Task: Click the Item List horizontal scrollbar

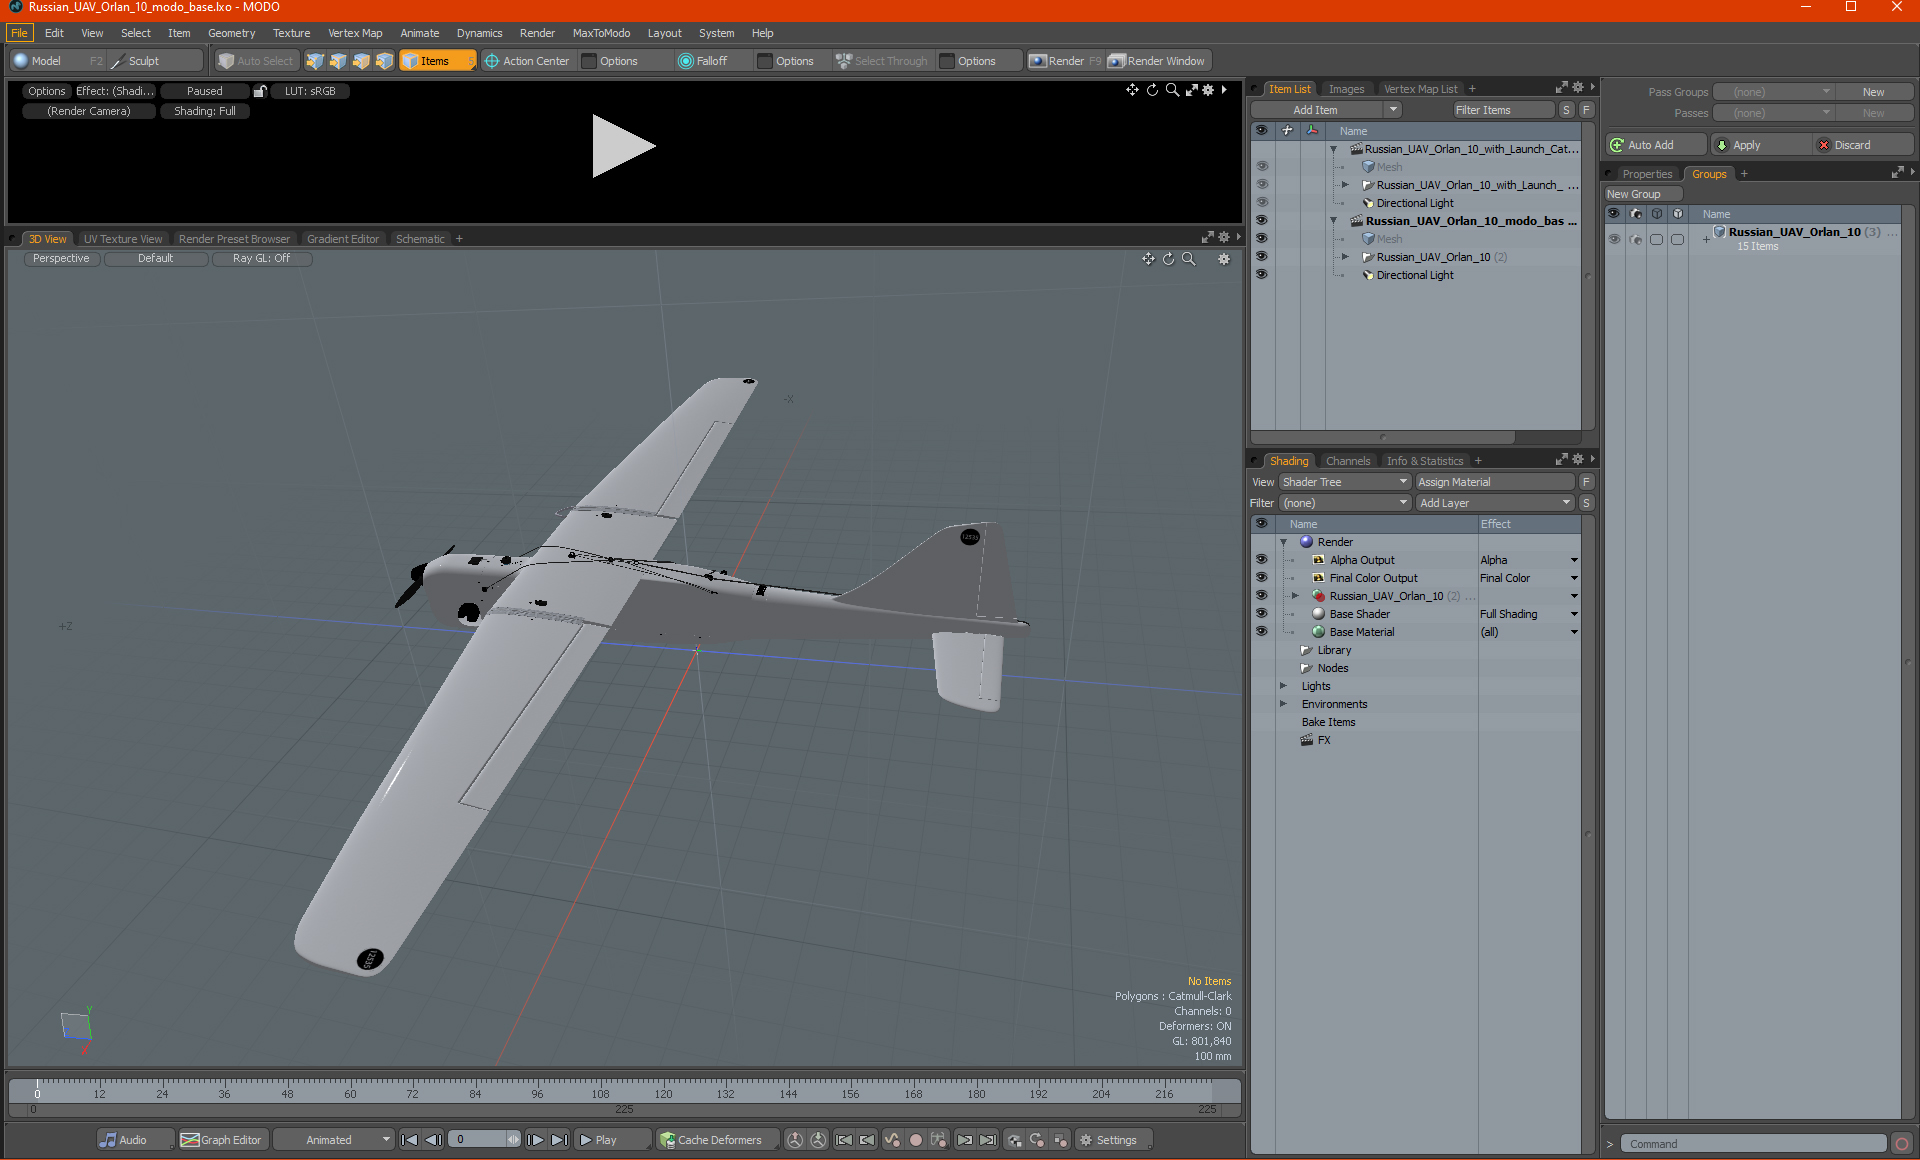Action: [1385, 437]
